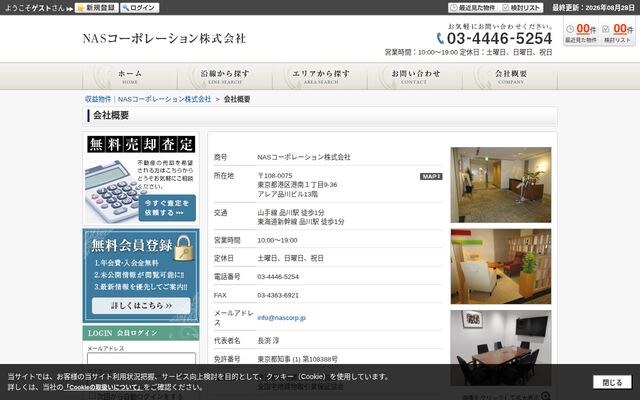The image size is (640, 400).
Task: Click the calculator image in the 査定 banner
Action: 111,191
